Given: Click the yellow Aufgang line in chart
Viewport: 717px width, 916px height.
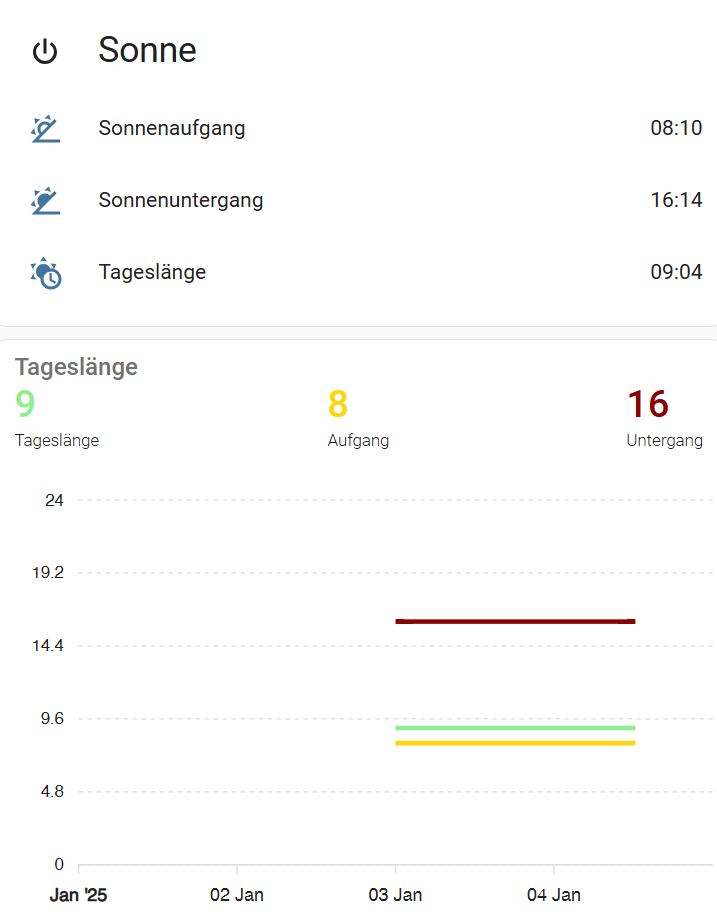Looking at the screenshot, I should point(515,743).
